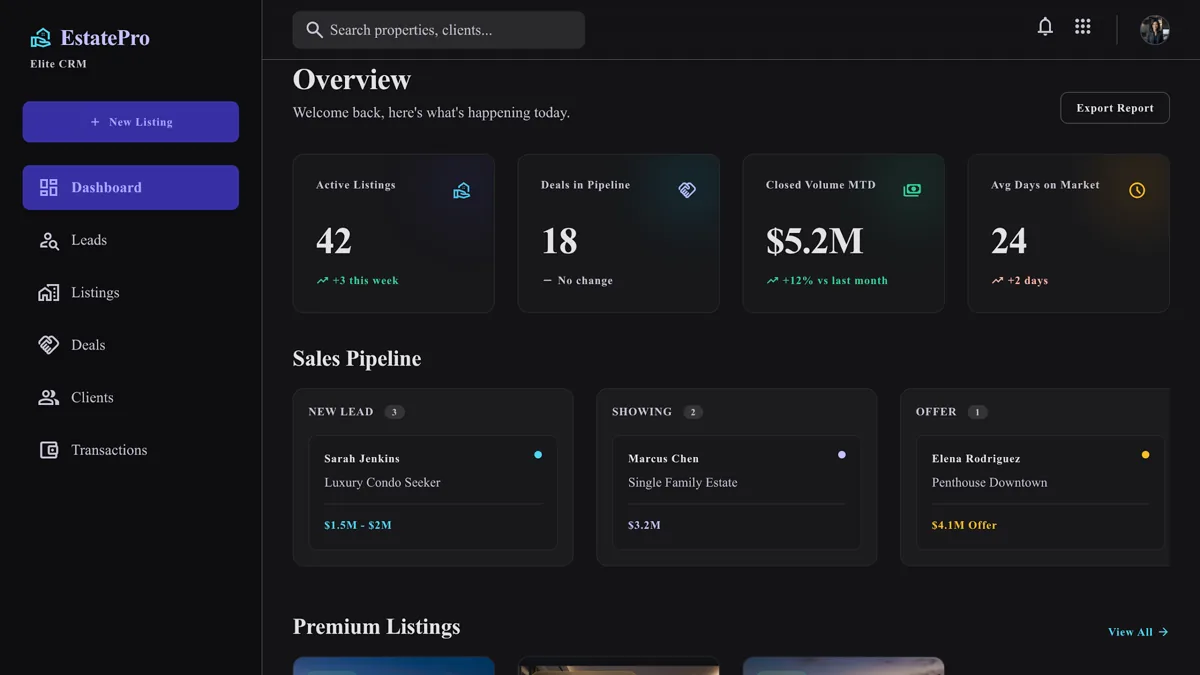The width and height of the screenshot is (1200, 675).
Task: Click the trend arrow beside +12% vs last month
Action: pos(772,281)
